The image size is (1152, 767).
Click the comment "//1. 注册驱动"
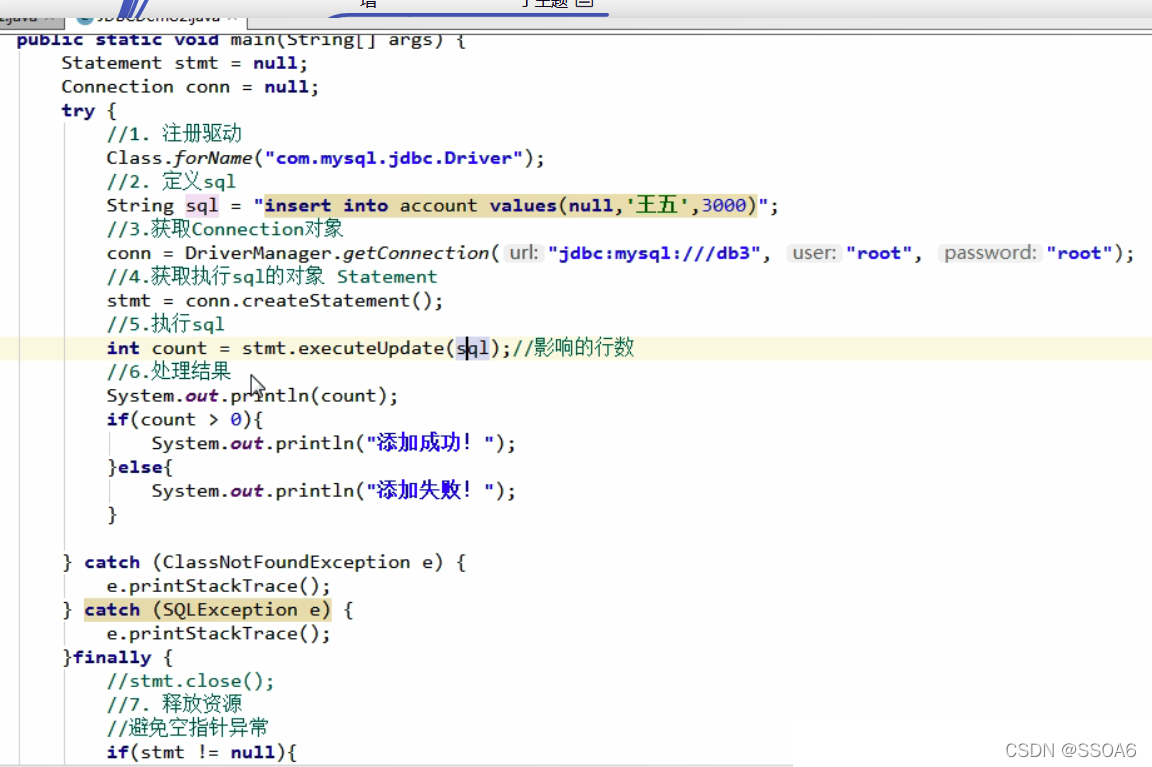(174, 134)
